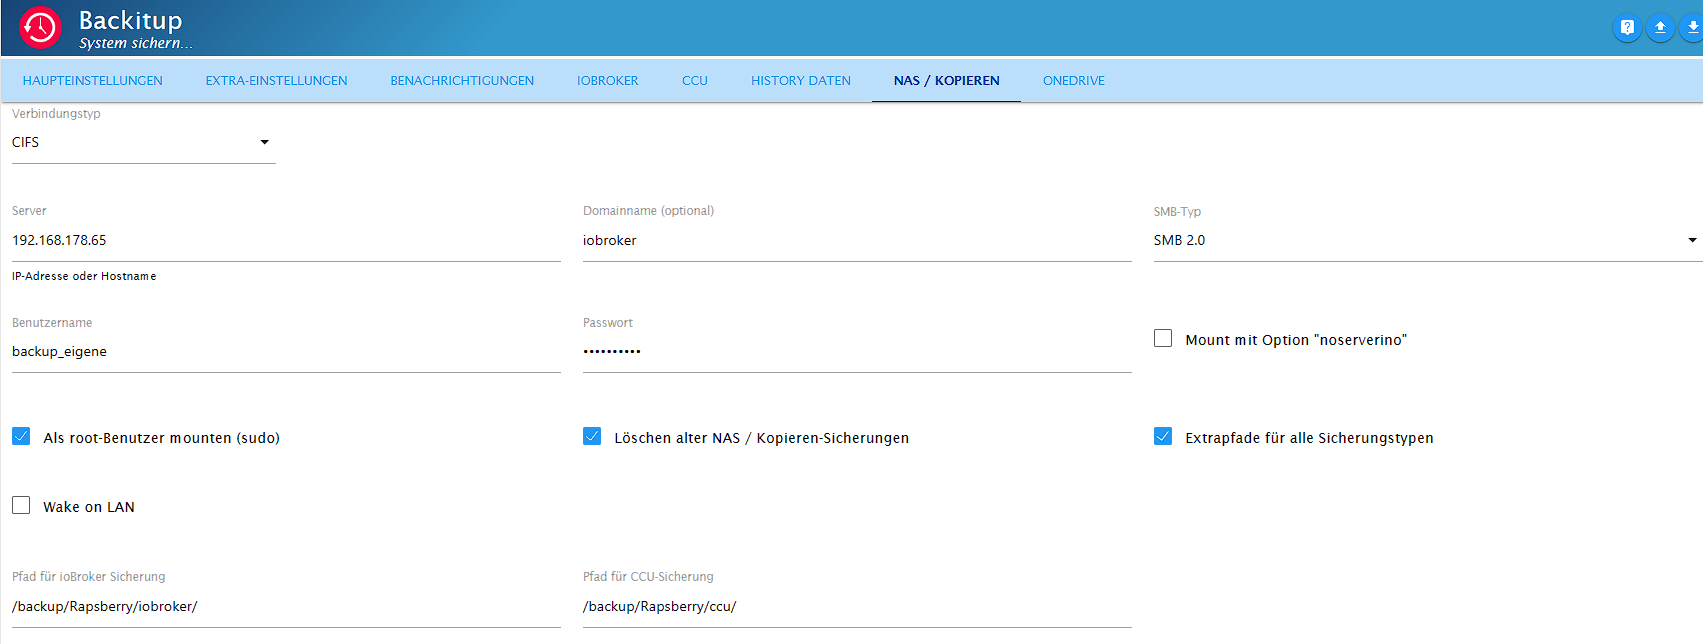Enable the Wake on LAN checkbox
1703x644 pixels.
point(21,506)
